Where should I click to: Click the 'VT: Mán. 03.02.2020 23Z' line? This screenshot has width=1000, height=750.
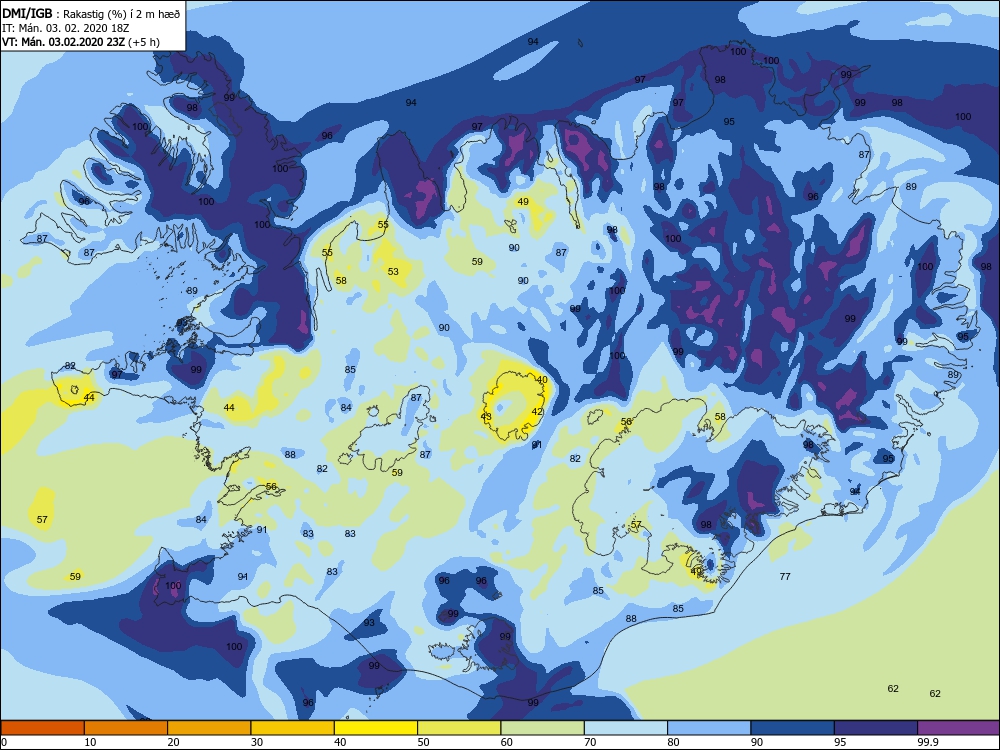[64, 42]
